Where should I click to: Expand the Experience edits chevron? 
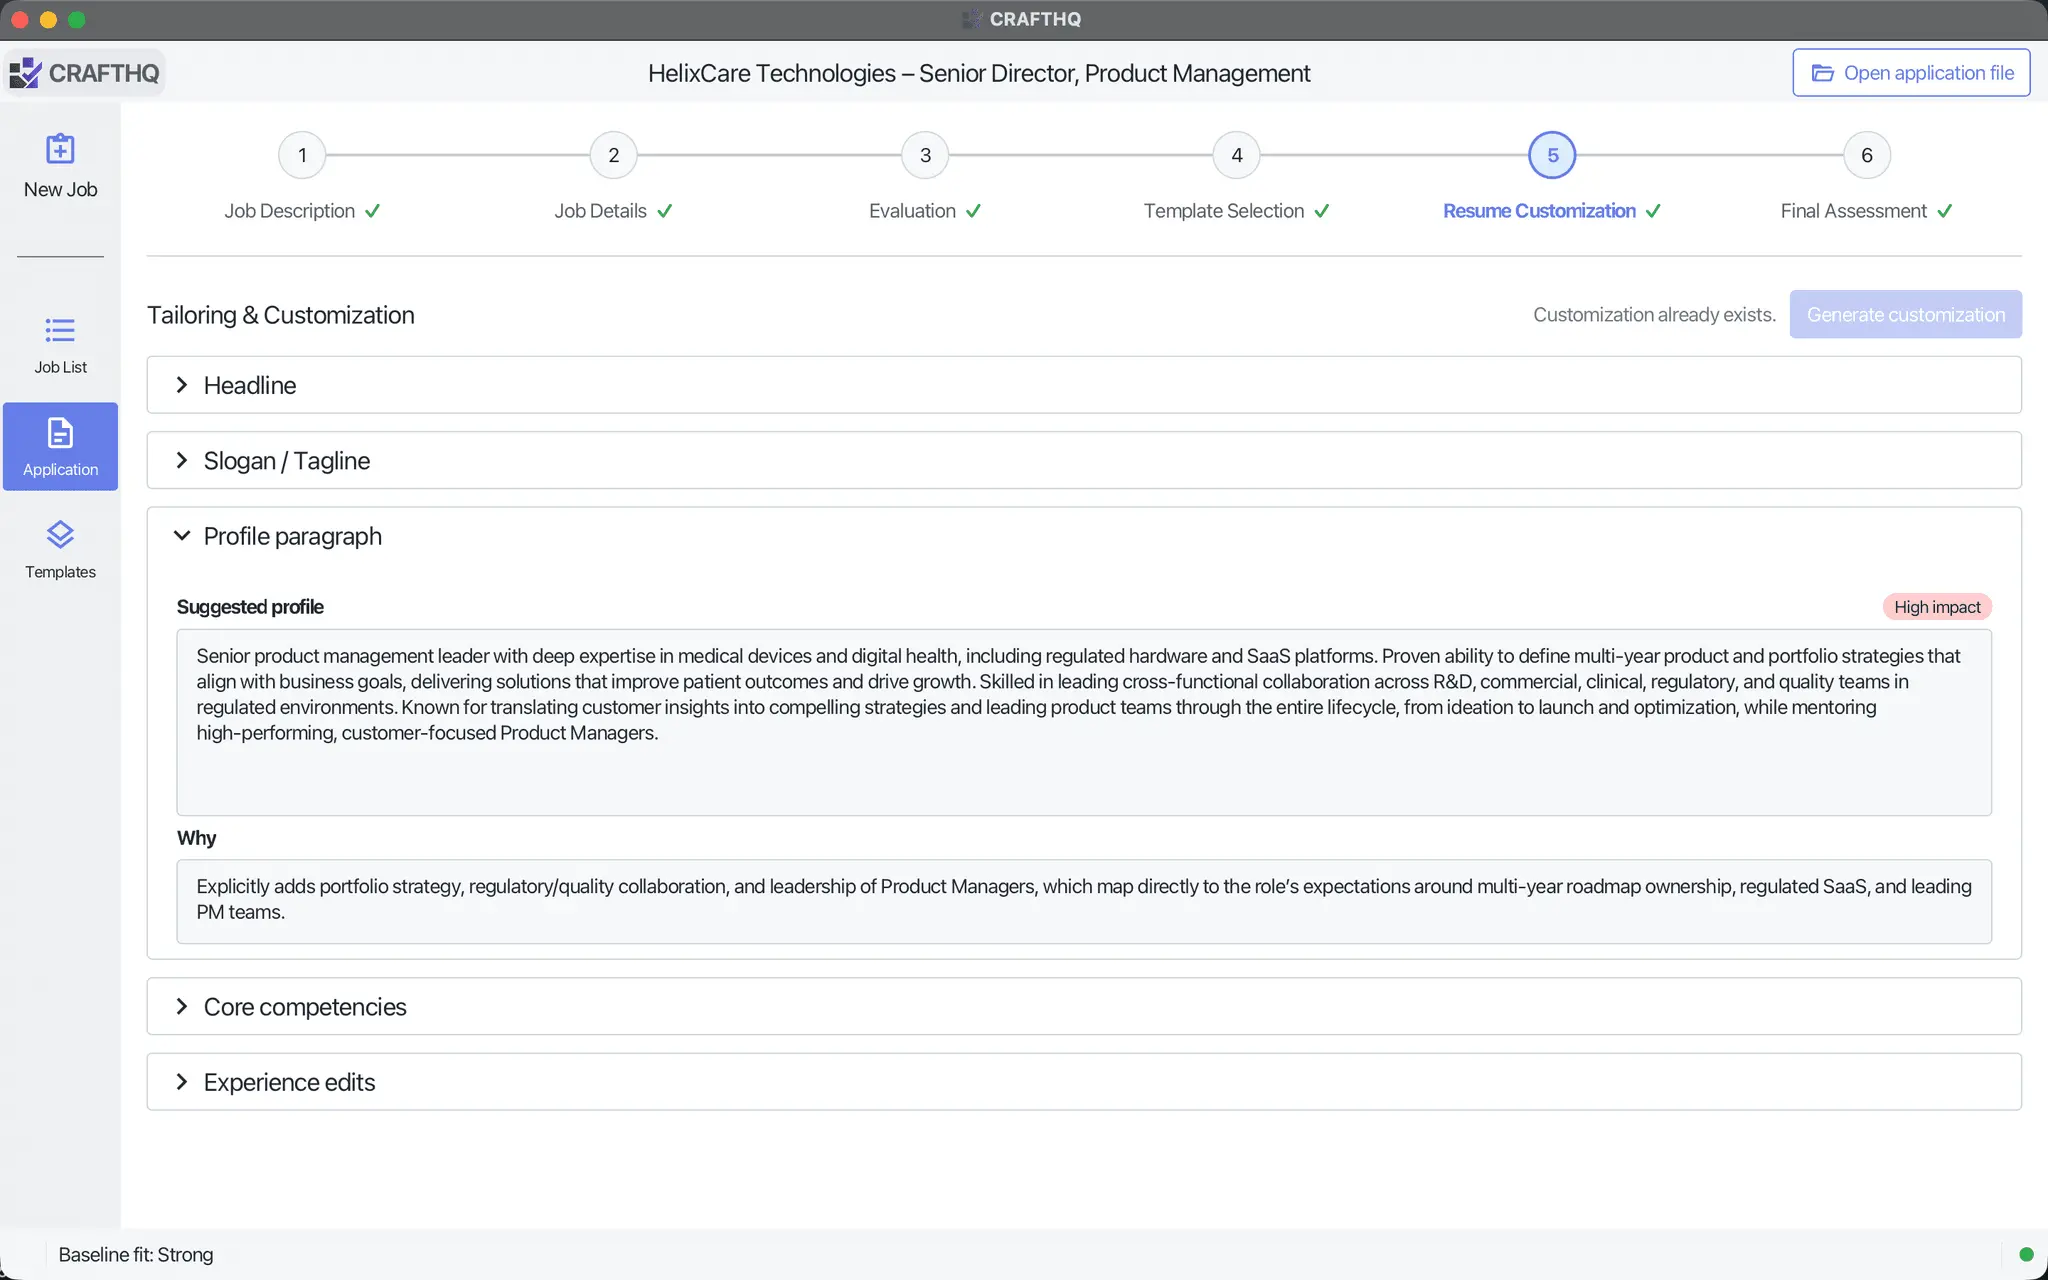(182, 1082)
